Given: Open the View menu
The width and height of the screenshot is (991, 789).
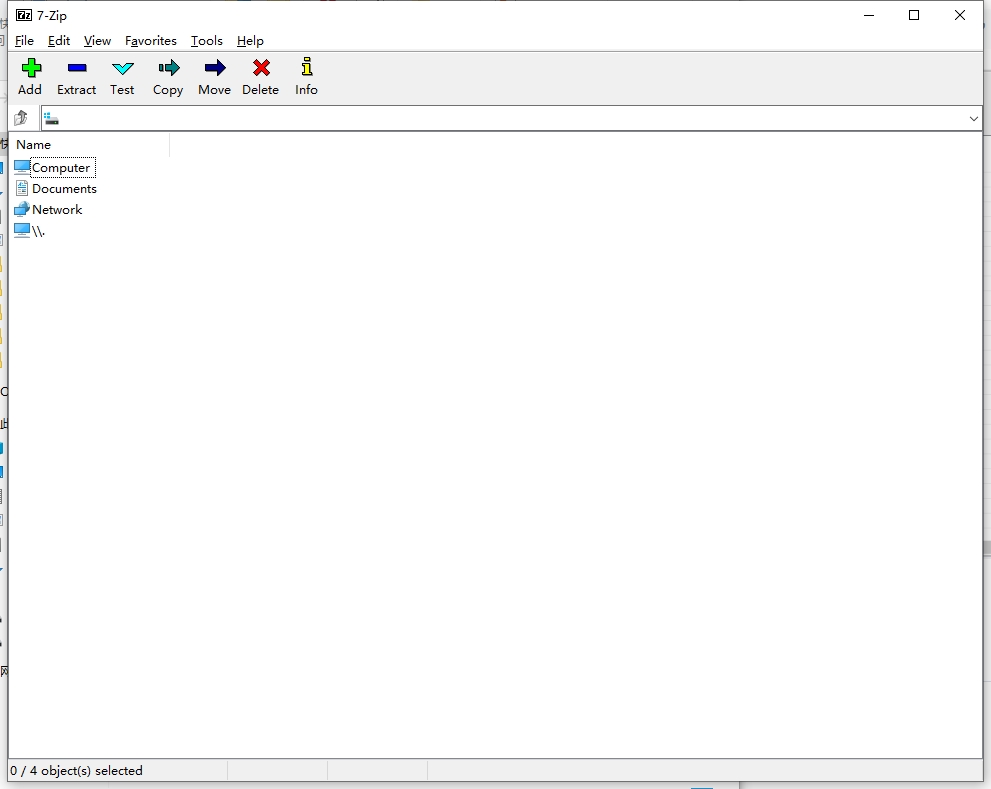Looking at the screenshot, I should pos(97,40).
